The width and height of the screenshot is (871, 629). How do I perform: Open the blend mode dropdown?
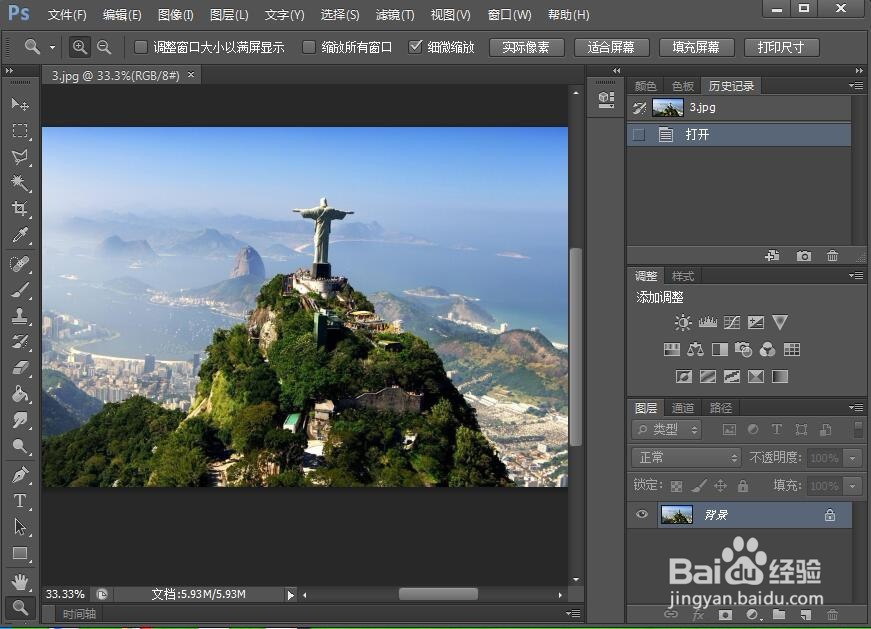[x=687, y=458]
